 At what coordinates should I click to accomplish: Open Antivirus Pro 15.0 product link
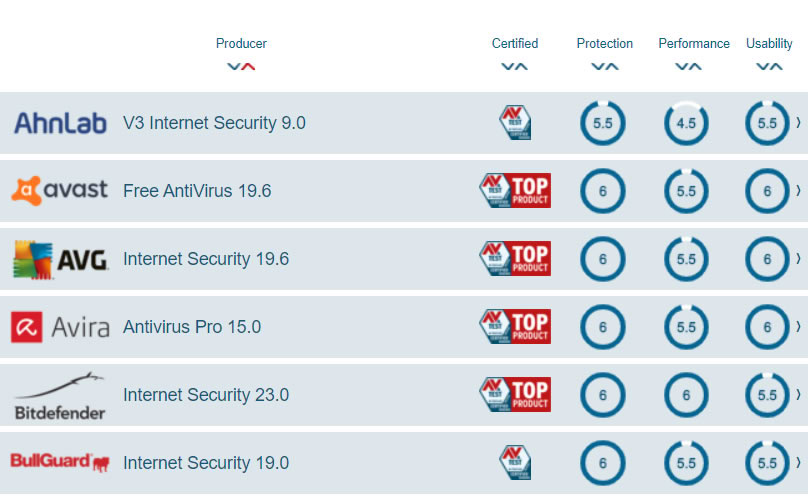point(192,327)
